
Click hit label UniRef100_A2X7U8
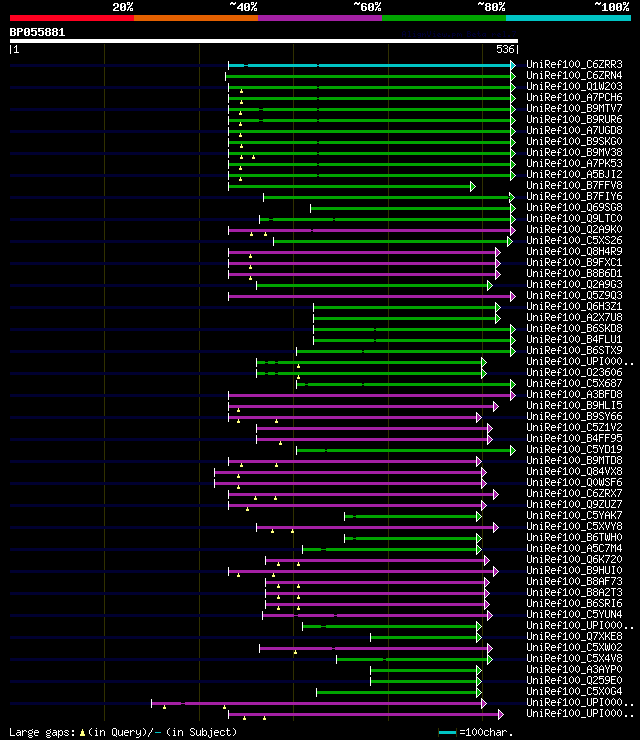point(574,318)
